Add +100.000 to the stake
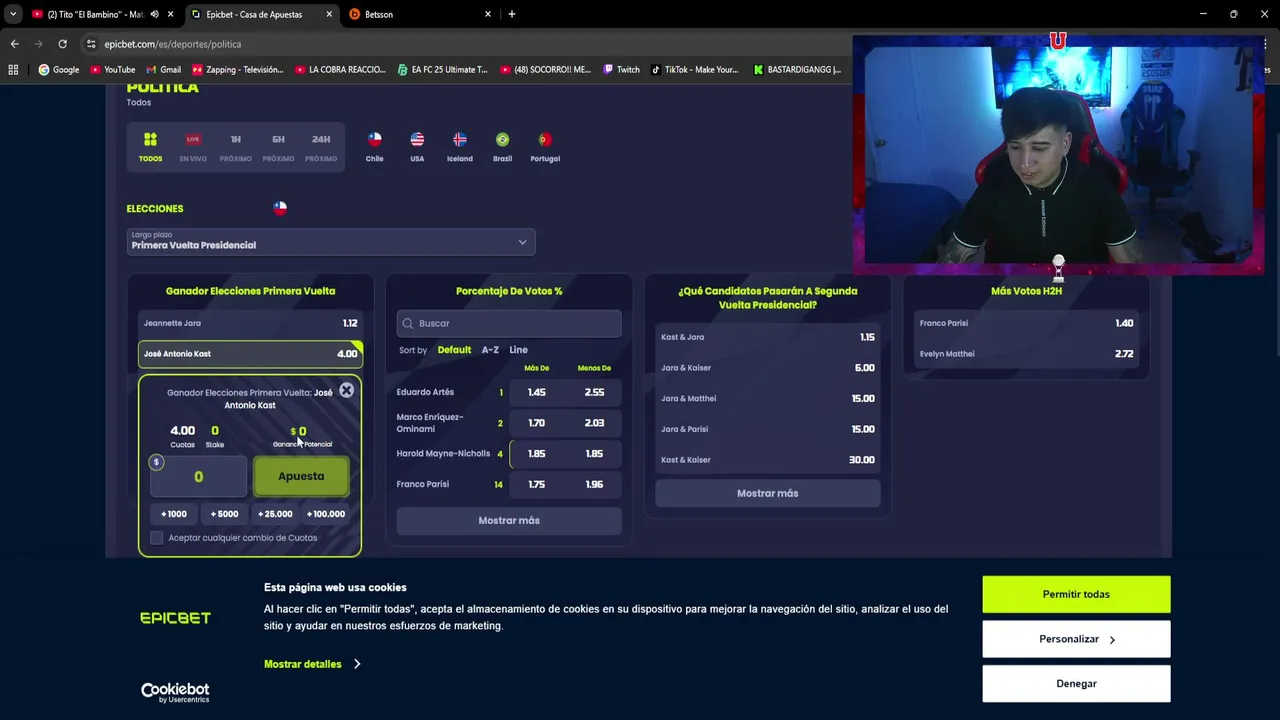The height and width of the screenshot is (720, 1280). (x=326, y=514)
